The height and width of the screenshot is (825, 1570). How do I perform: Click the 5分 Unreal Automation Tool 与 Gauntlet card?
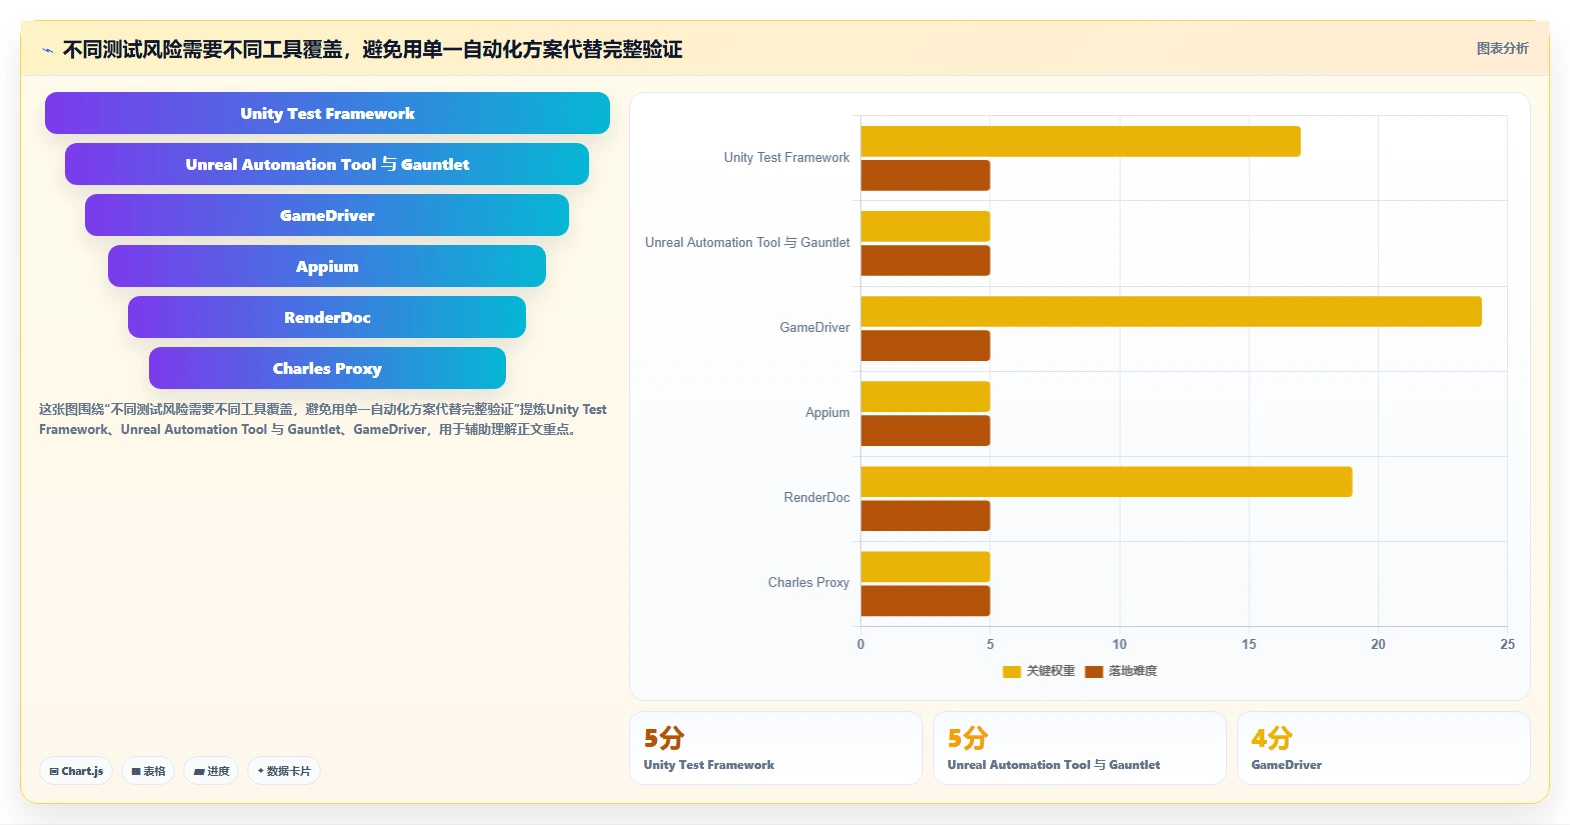[x=1079, y=748]
